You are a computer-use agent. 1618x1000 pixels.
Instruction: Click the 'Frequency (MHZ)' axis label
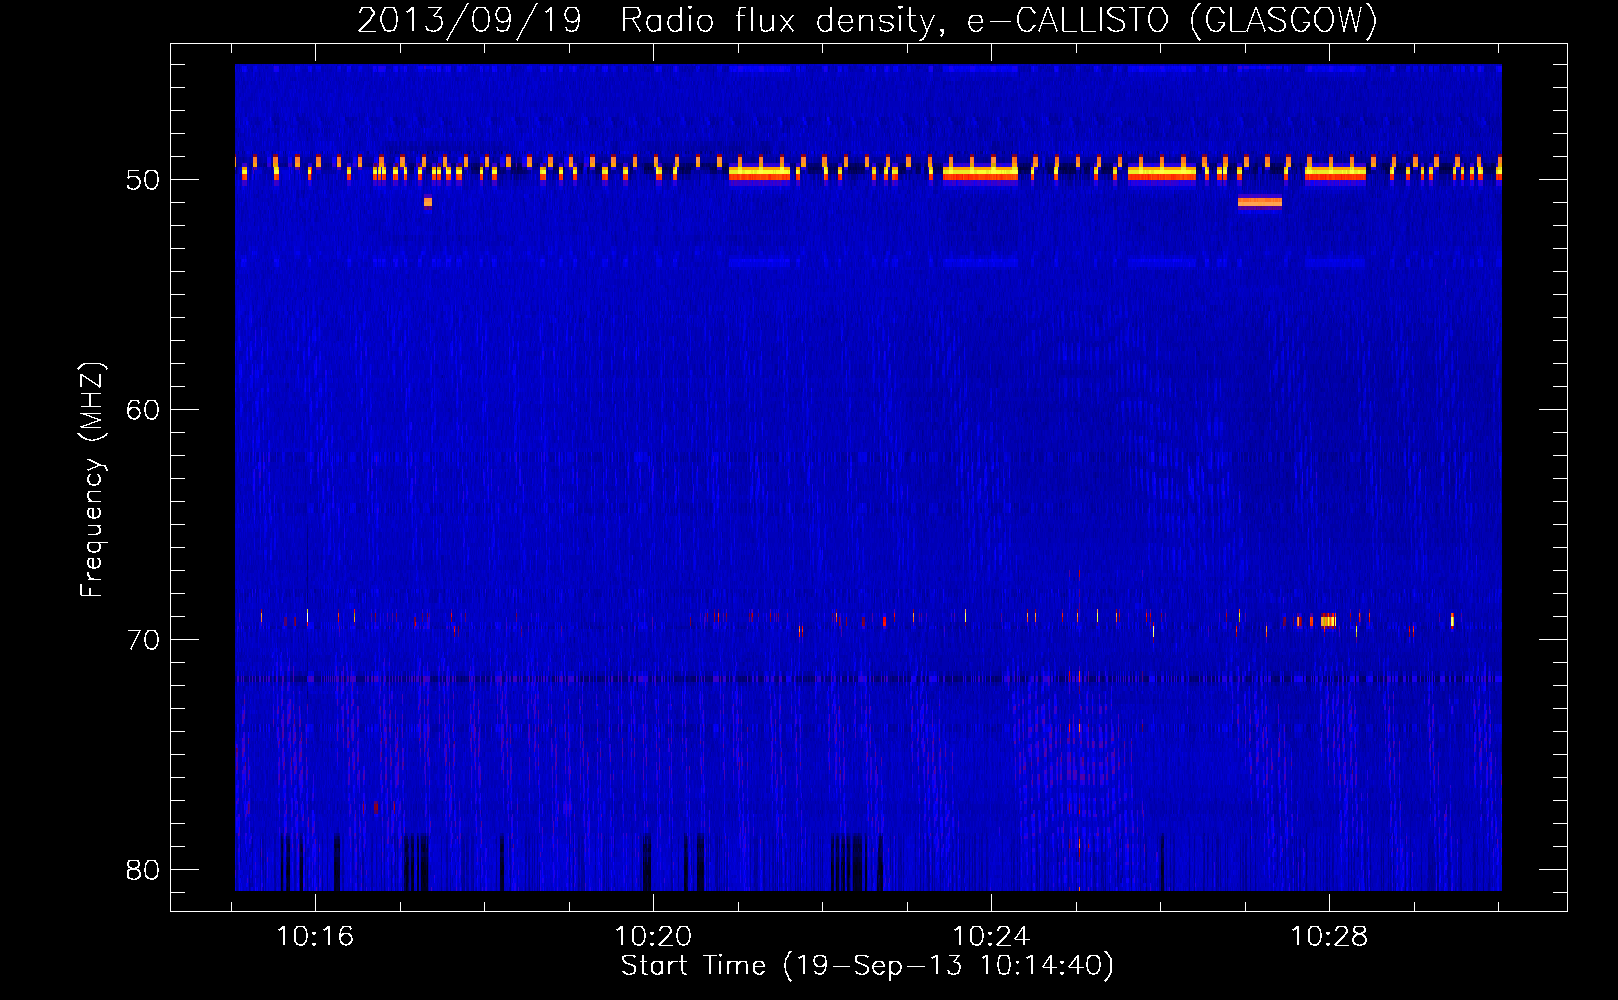pyautogui.click(x=91, y=480)
